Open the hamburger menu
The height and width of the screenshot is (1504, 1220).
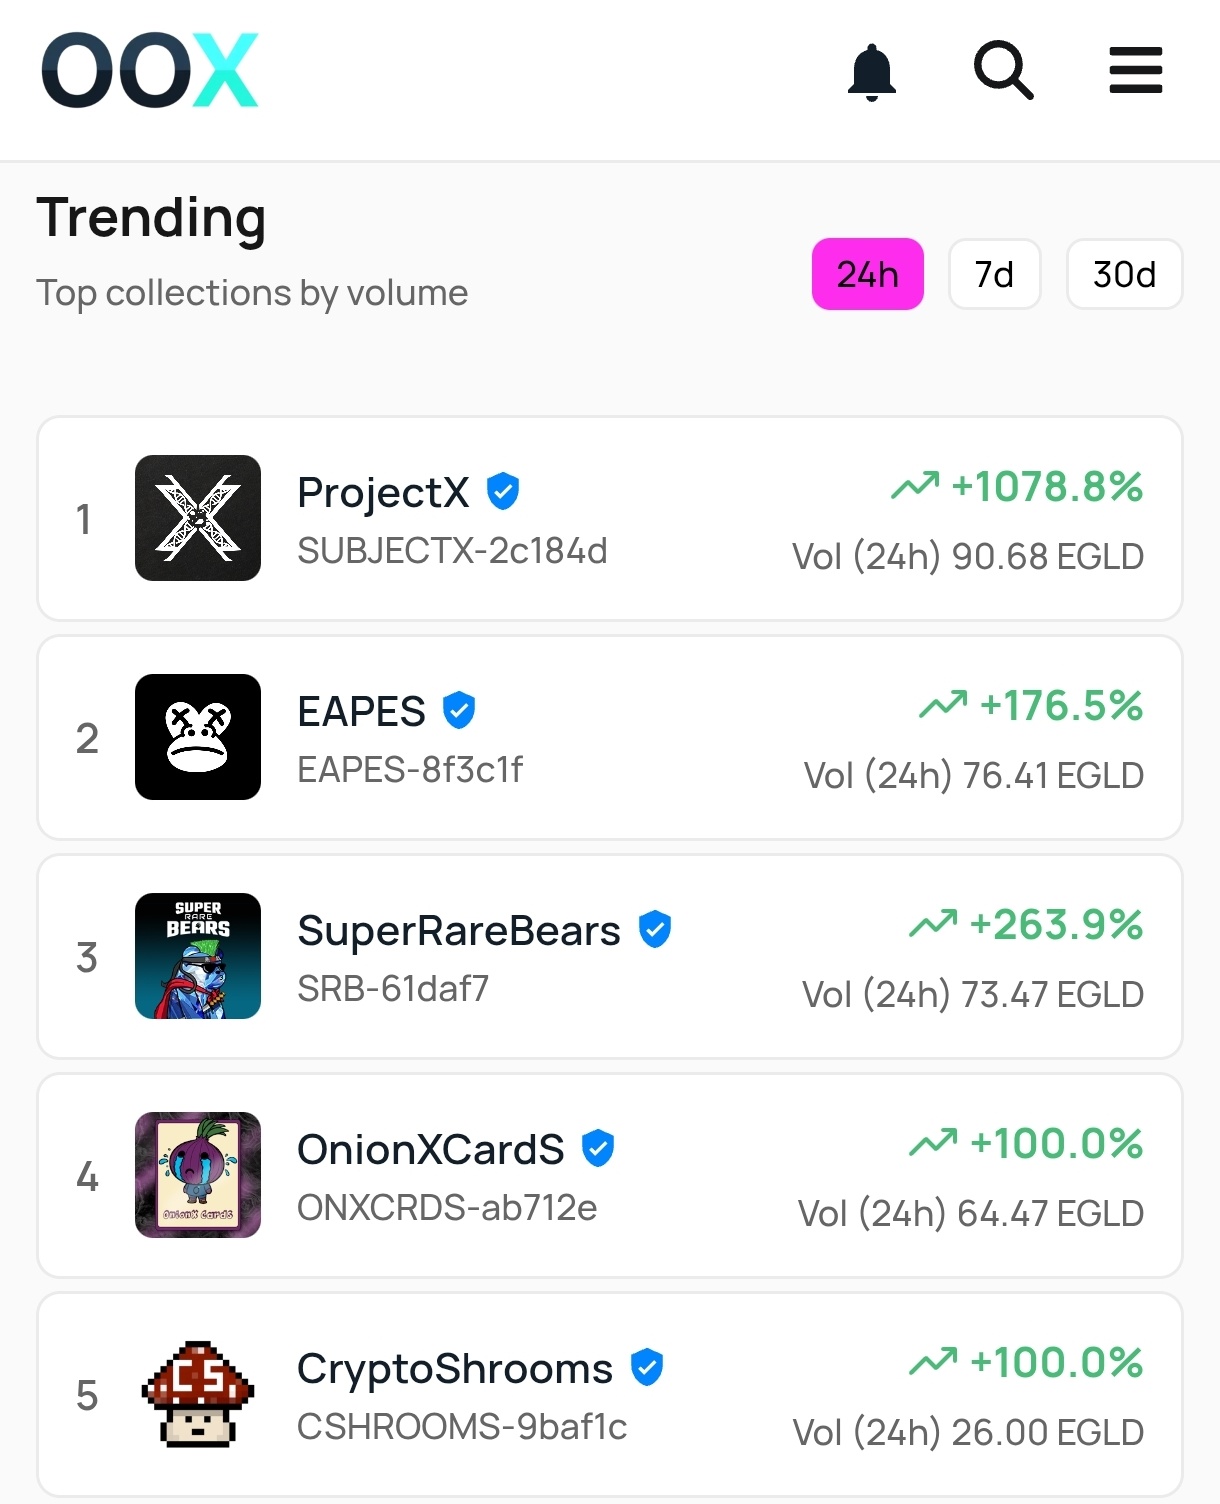pyautogui.click(x=1135, y=70)
